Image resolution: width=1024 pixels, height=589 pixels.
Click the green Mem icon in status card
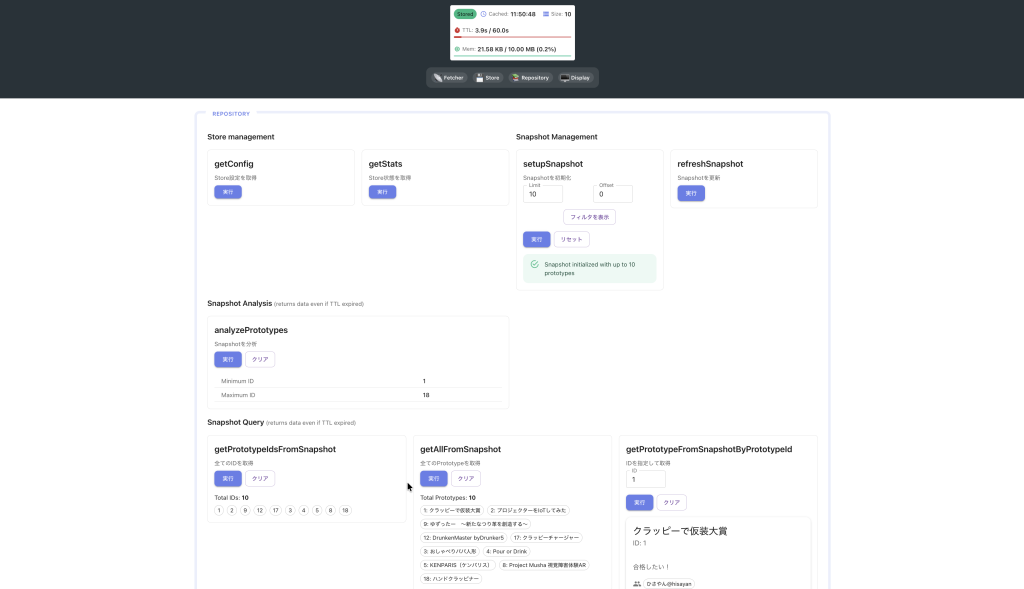(457, 48)
